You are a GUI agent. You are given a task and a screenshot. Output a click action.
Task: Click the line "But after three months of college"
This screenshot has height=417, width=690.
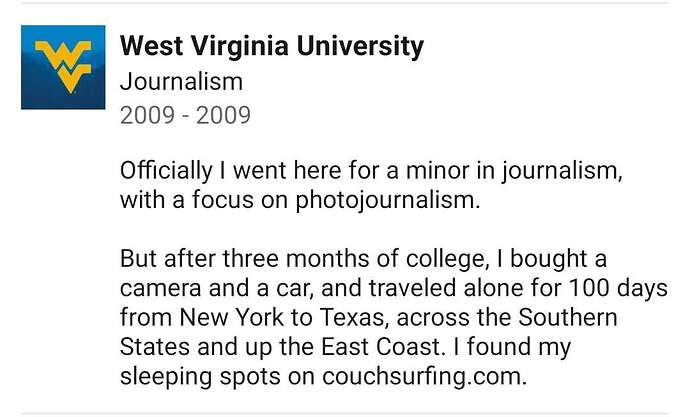pos(363,259)
